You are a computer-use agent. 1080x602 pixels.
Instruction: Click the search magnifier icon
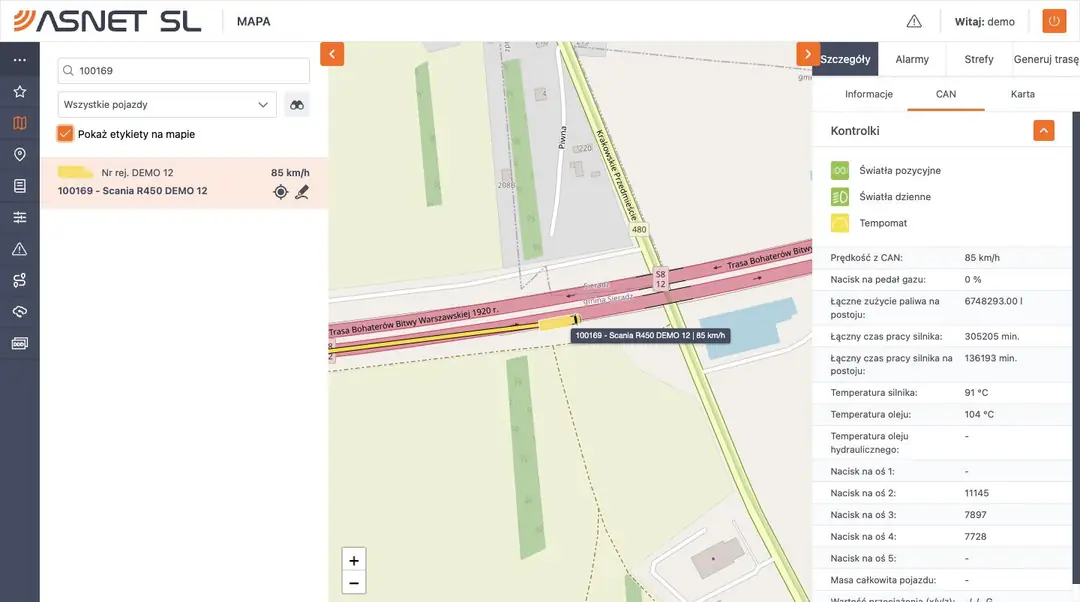68,70
